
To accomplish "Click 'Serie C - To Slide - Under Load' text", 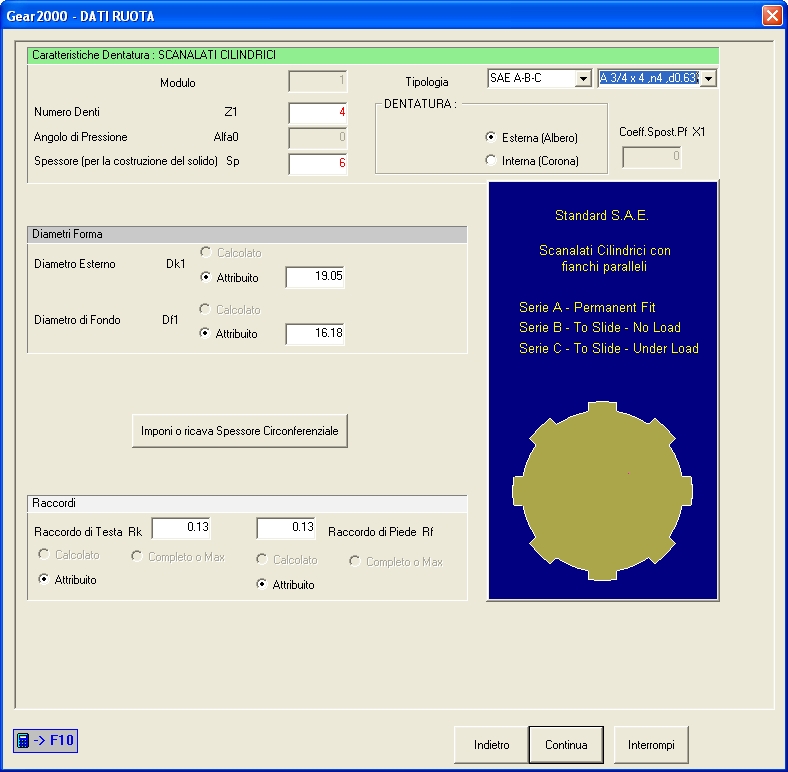I will (609, 348).
